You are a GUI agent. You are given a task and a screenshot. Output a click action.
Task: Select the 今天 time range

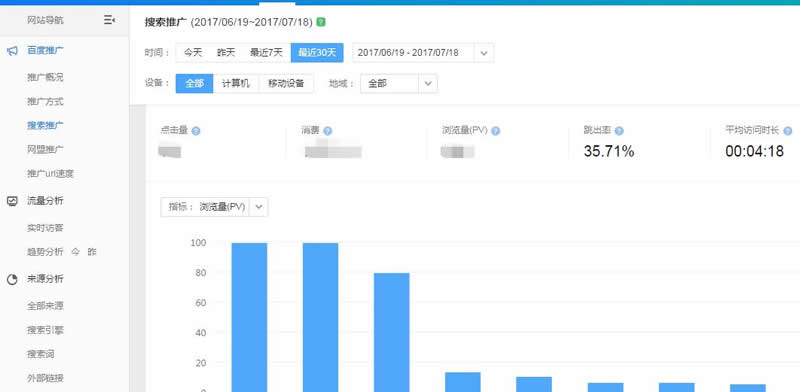193,53
